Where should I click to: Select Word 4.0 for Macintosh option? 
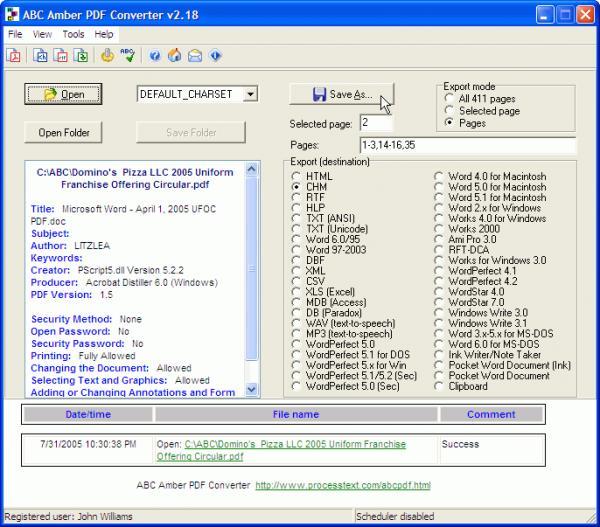[x=490, y=176]
